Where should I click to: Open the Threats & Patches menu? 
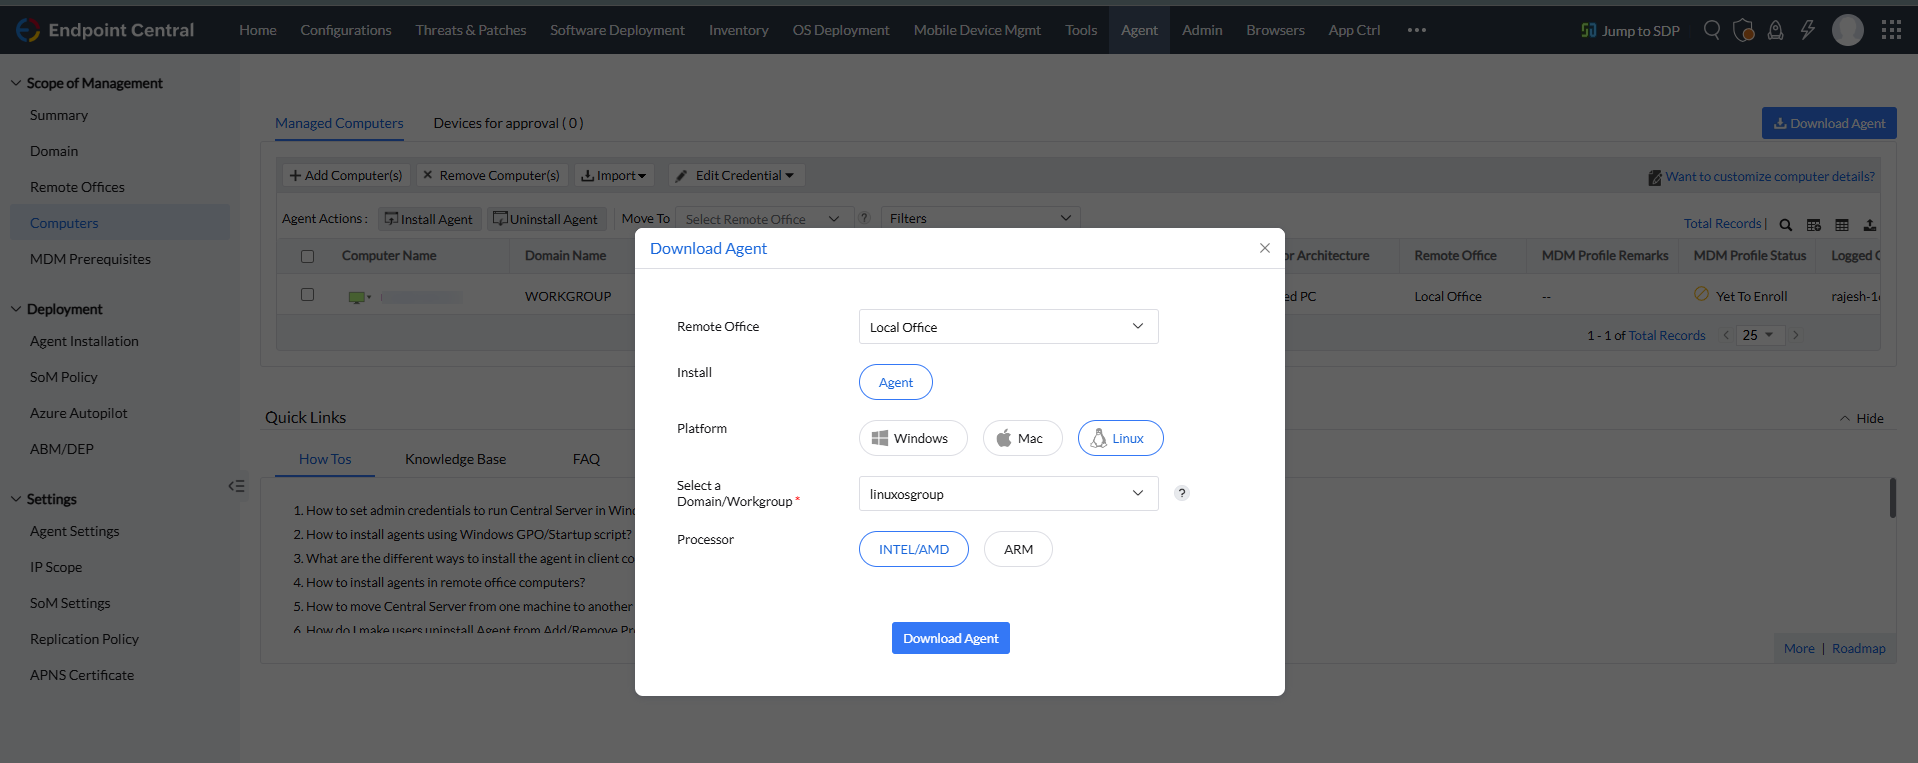tap(471, 30)
